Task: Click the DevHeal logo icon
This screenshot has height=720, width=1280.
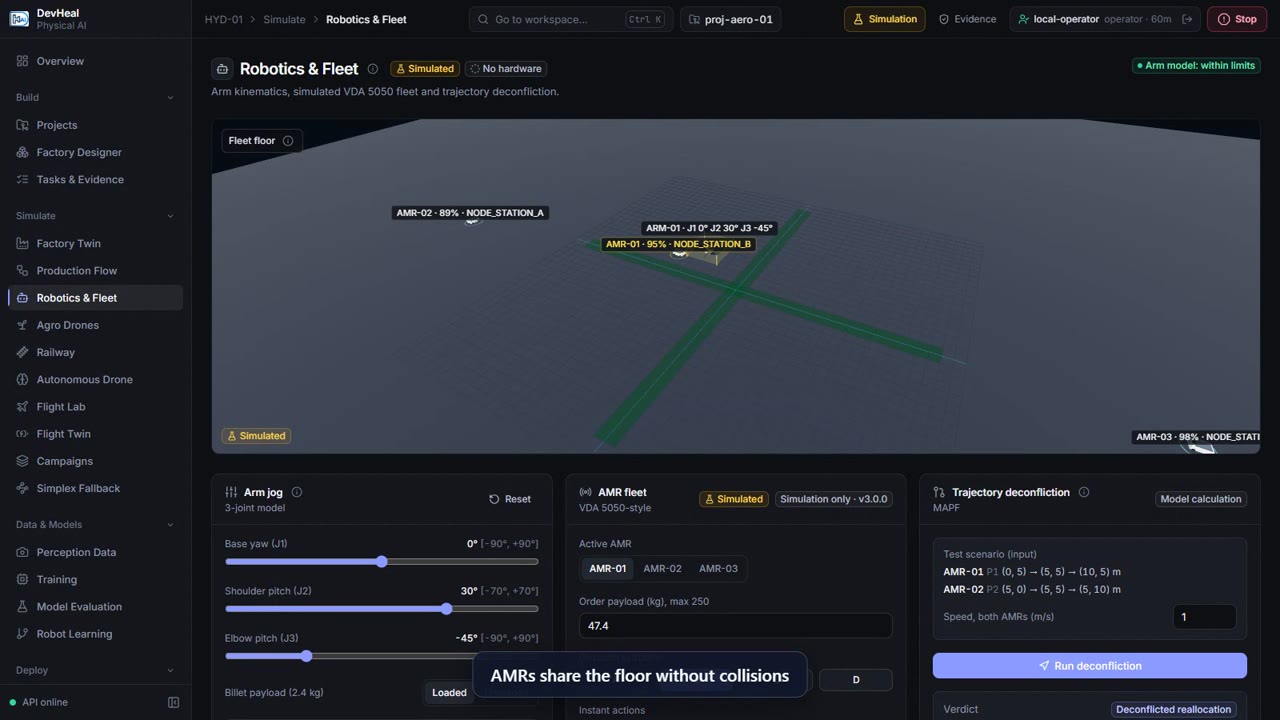Action: click(x=19, y=19)
